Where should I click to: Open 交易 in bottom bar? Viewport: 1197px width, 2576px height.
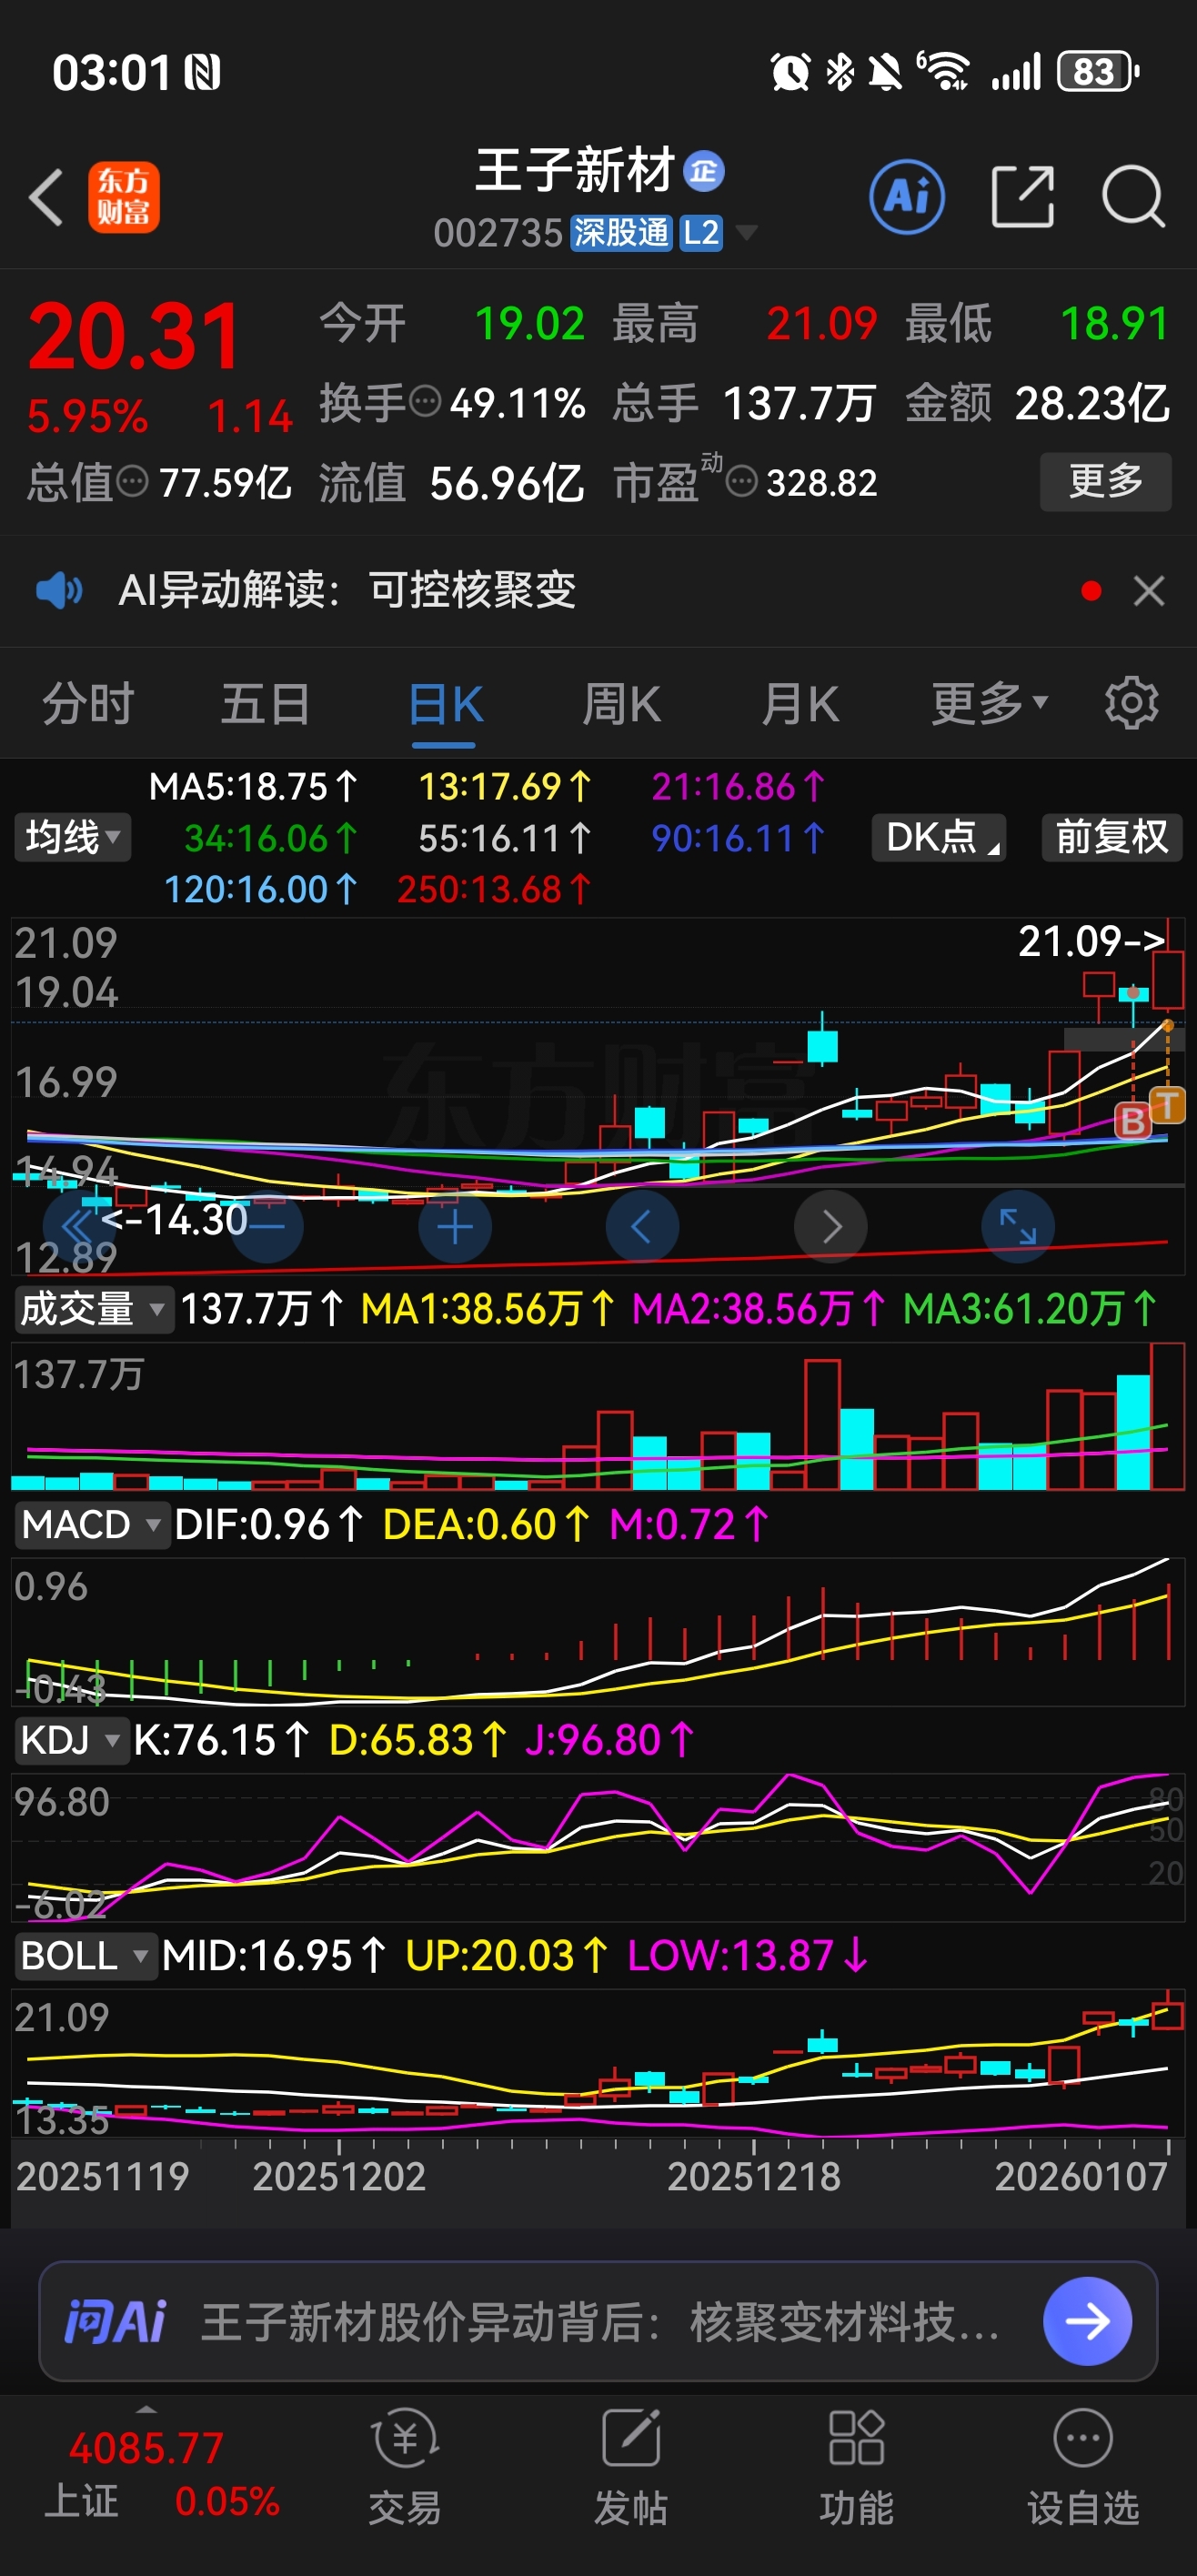coord(405,2465)
